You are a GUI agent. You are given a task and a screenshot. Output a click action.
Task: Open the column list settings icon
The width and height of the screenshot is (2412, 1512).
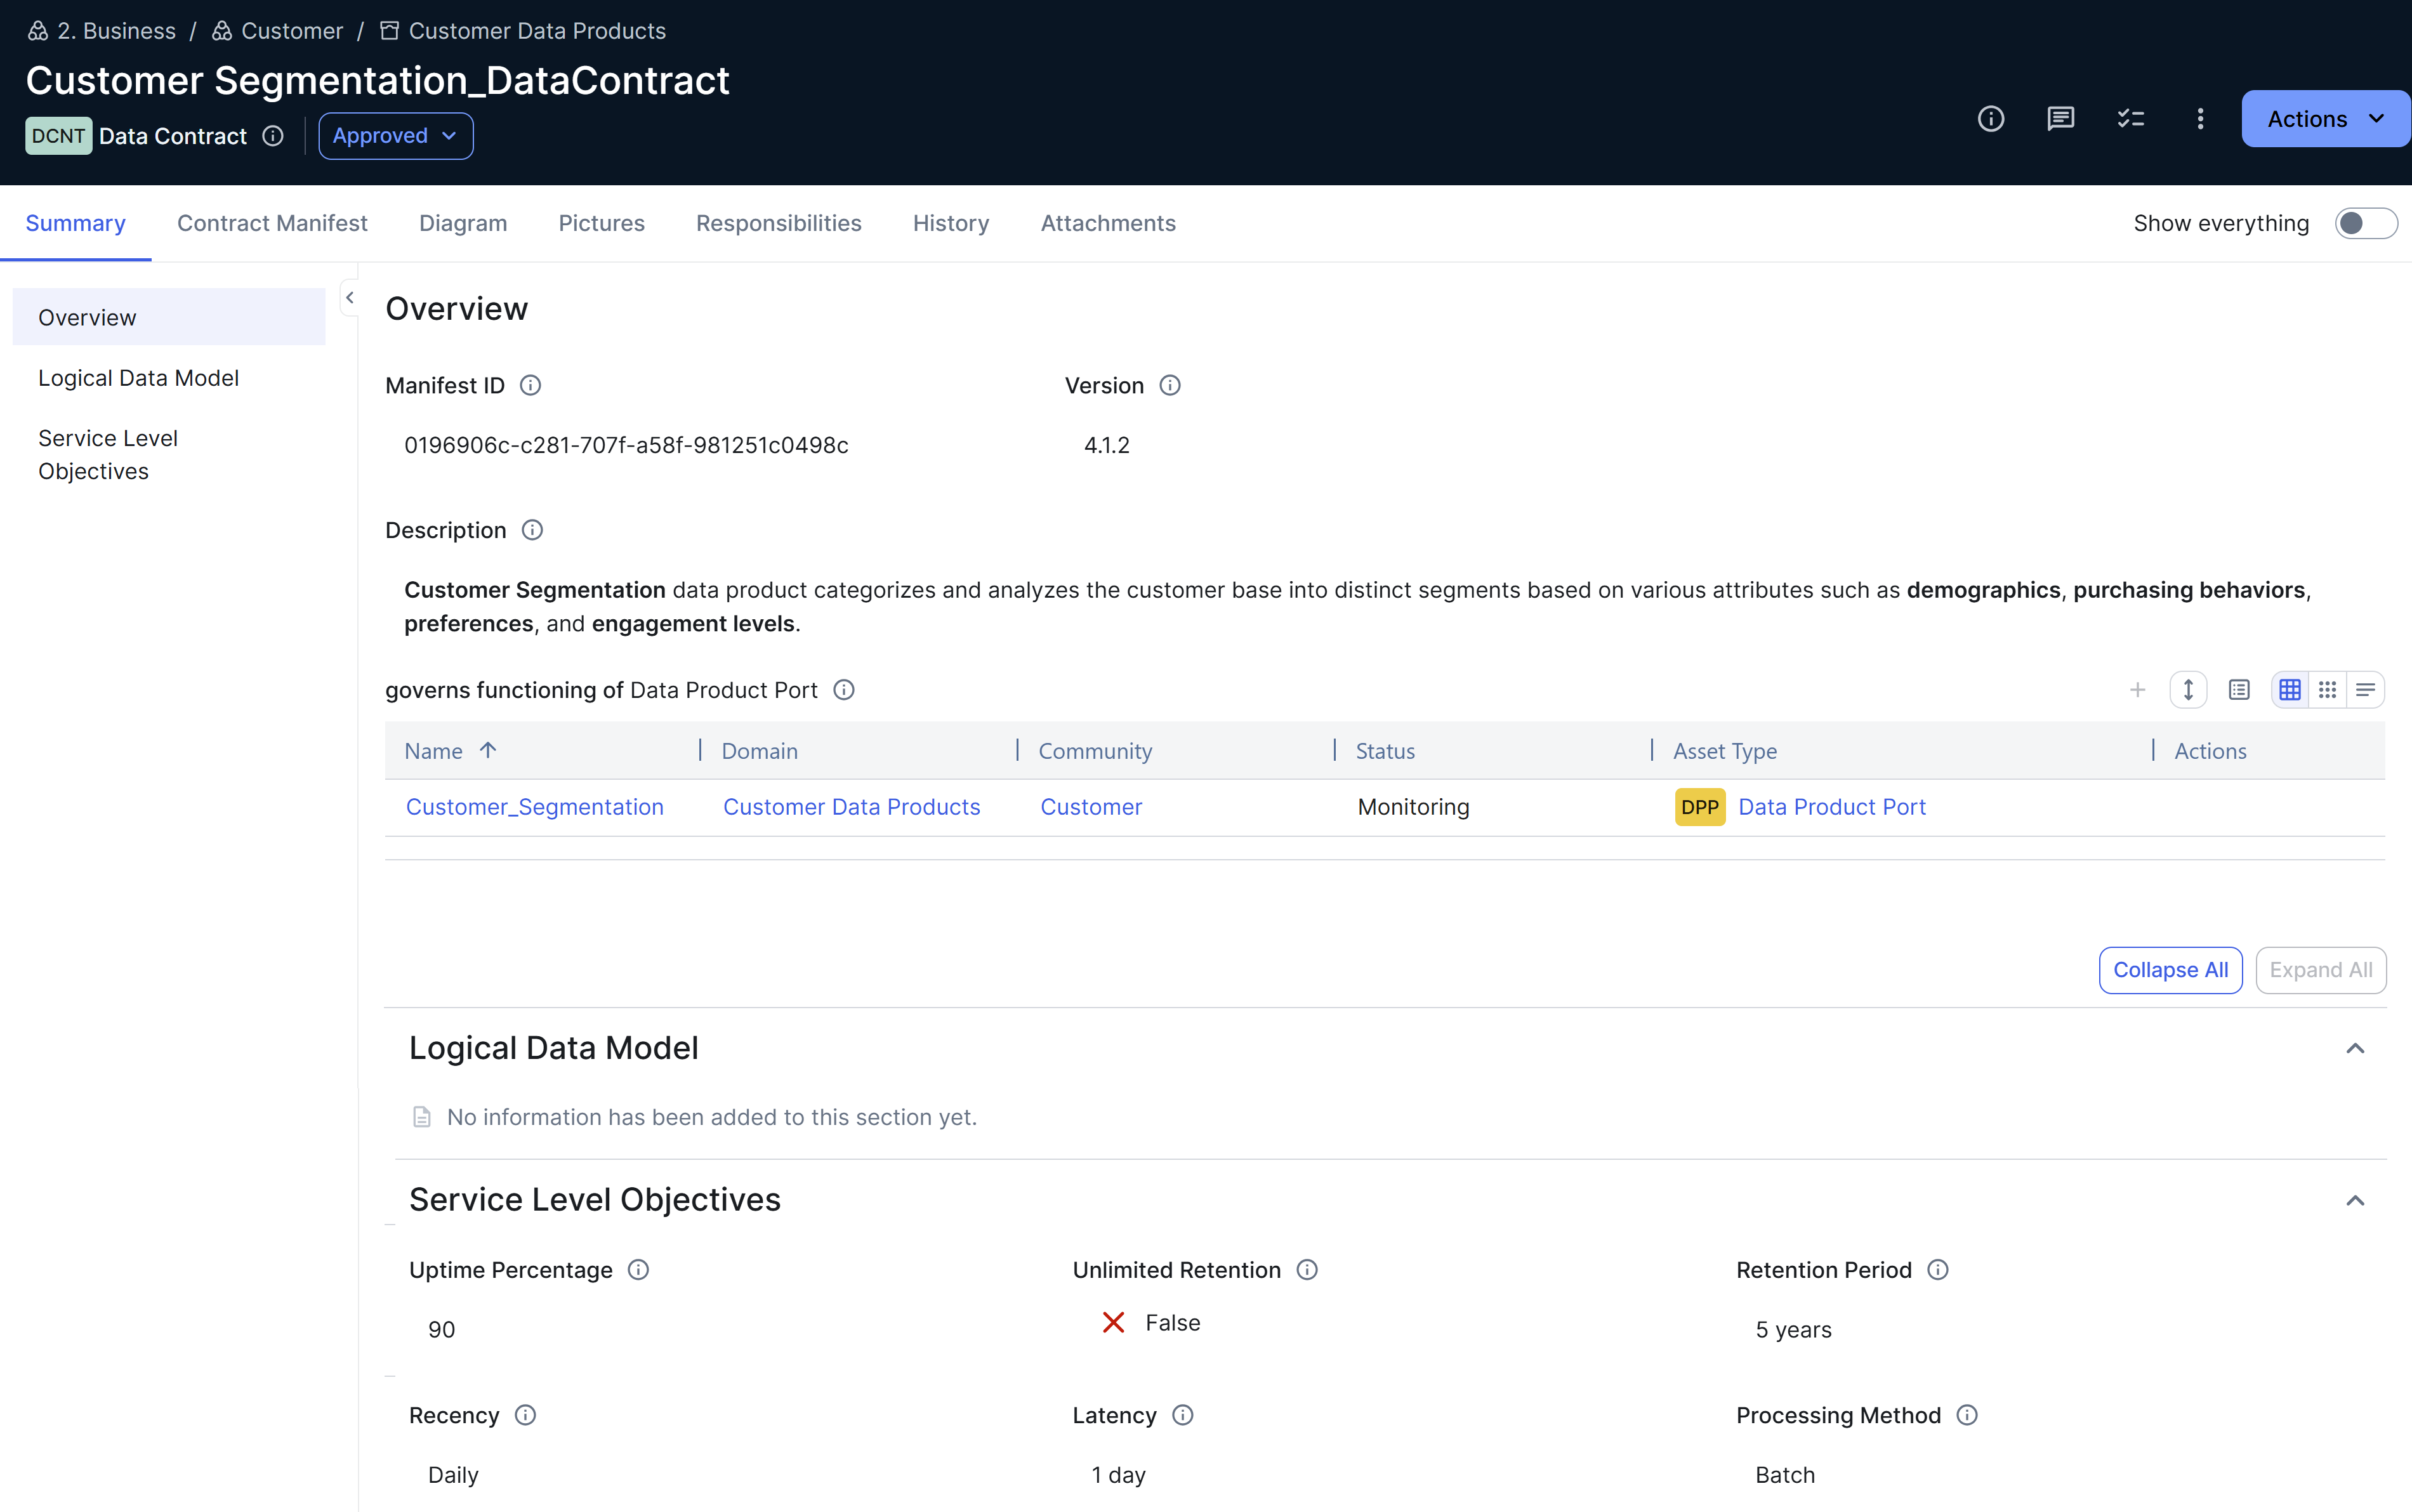pos(2239,690)
